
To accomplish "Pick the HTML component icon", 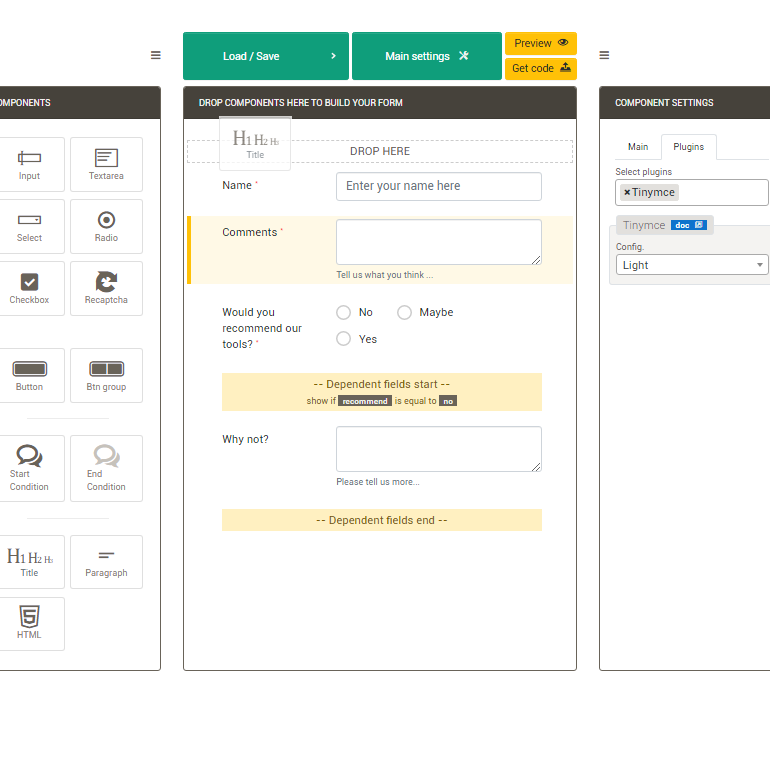I will [x=29, y=623].
